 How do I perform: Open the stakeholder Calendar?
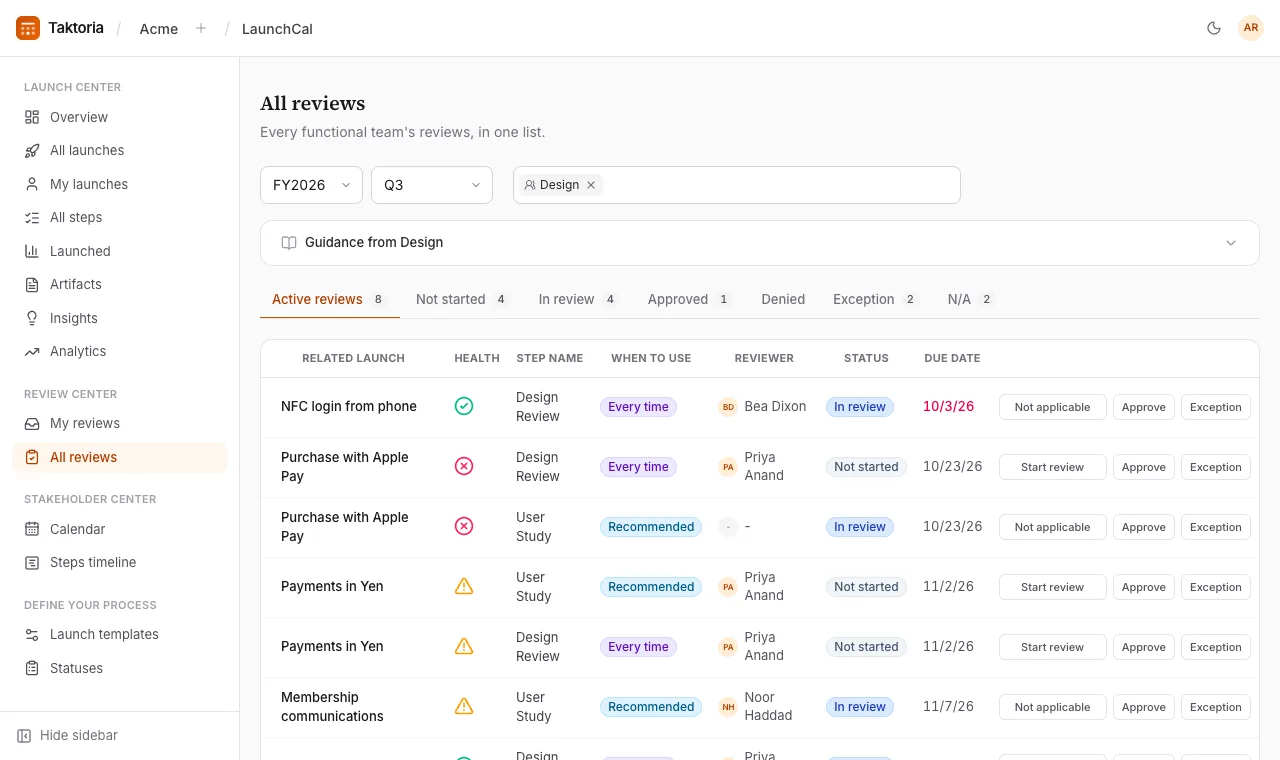pos(119,529)
